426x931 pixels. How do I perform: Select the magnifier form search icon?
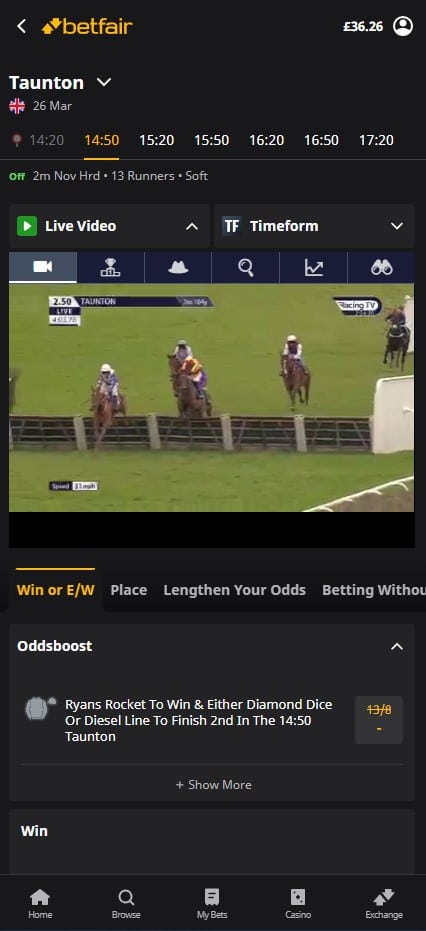point(246,267)
